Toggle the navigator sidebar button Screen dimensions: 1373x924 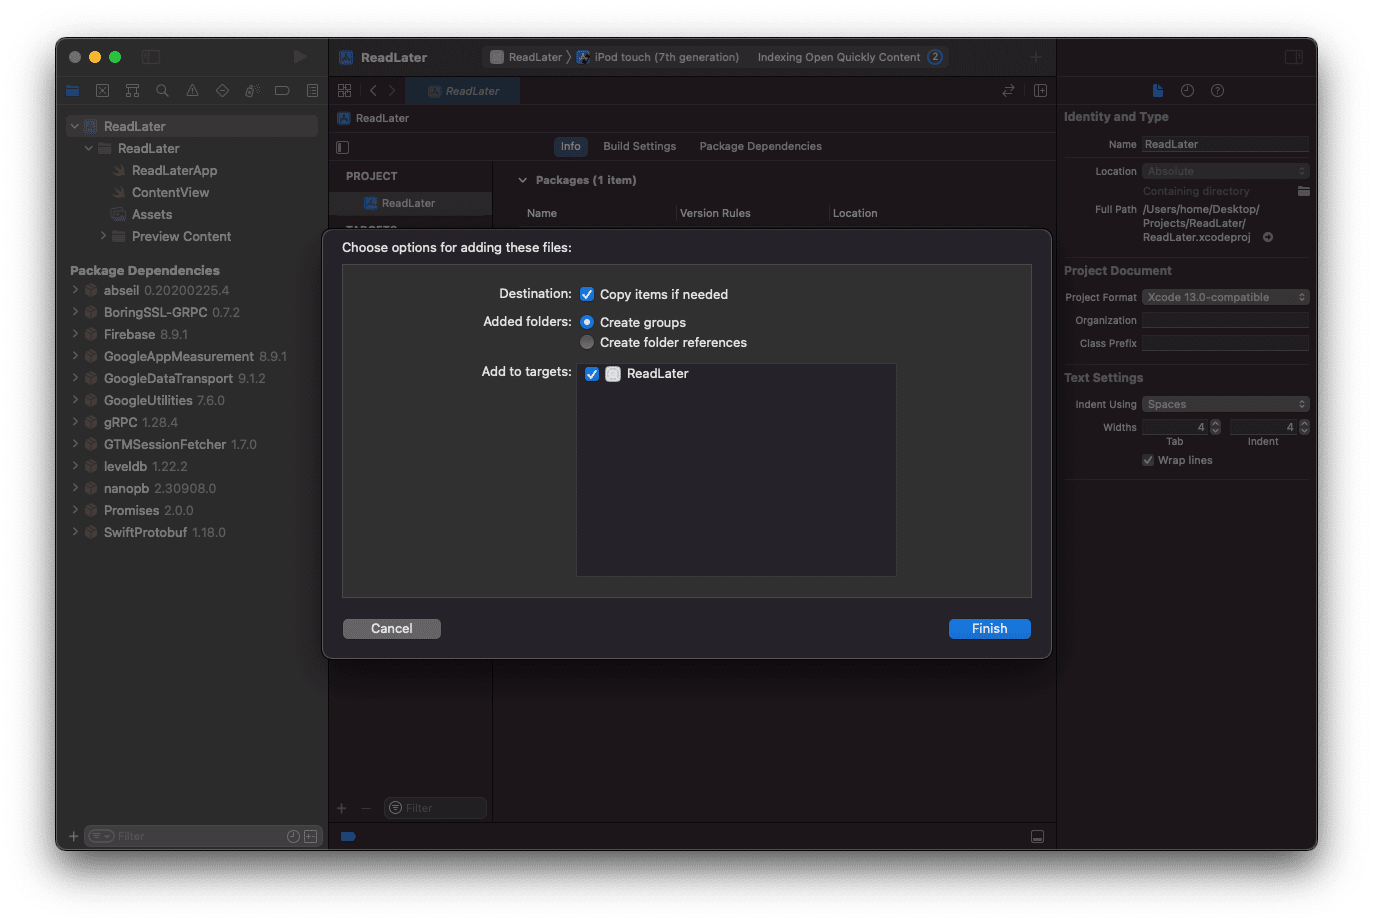click(x=151, y=57)
